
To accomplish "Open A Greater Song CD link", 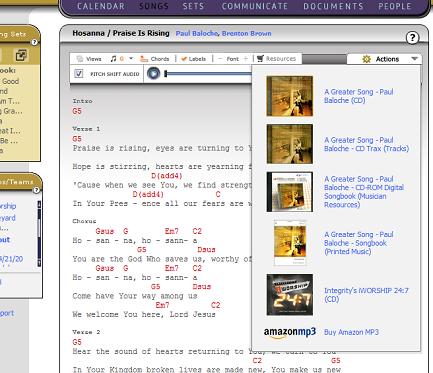I will point(359,96).
